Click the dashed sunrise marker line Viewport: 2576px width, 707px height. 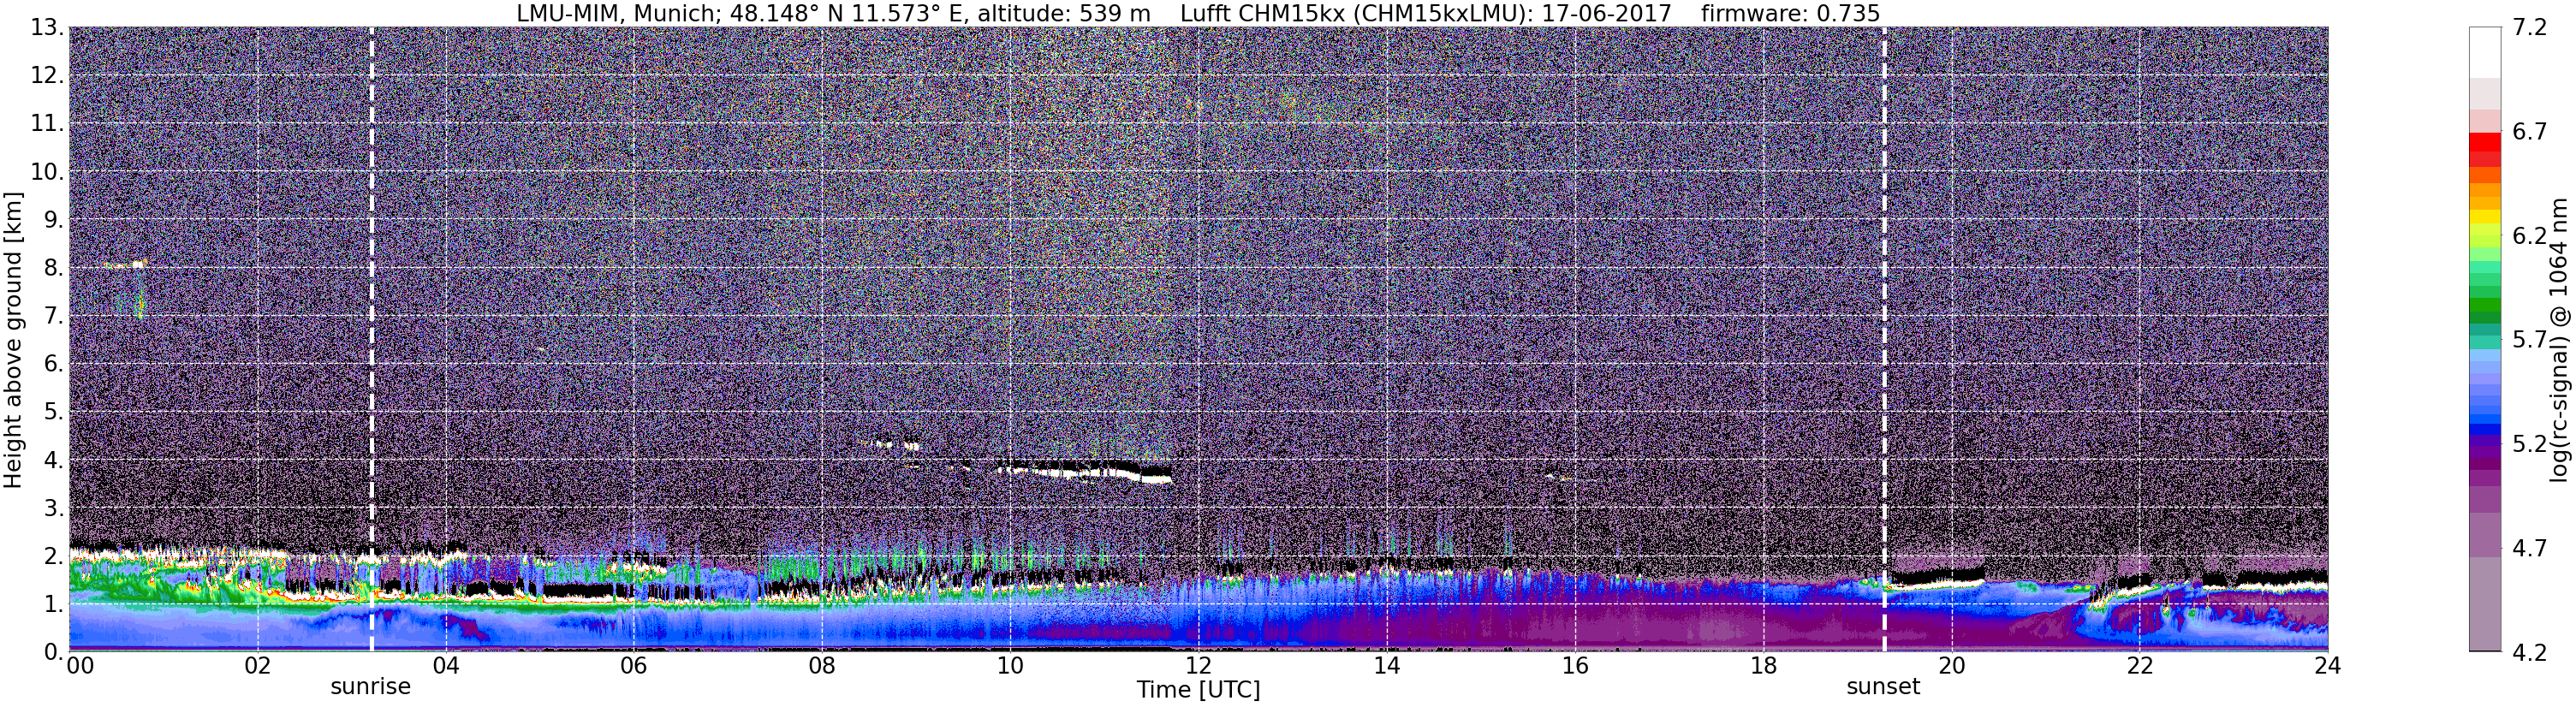[372, 339]
